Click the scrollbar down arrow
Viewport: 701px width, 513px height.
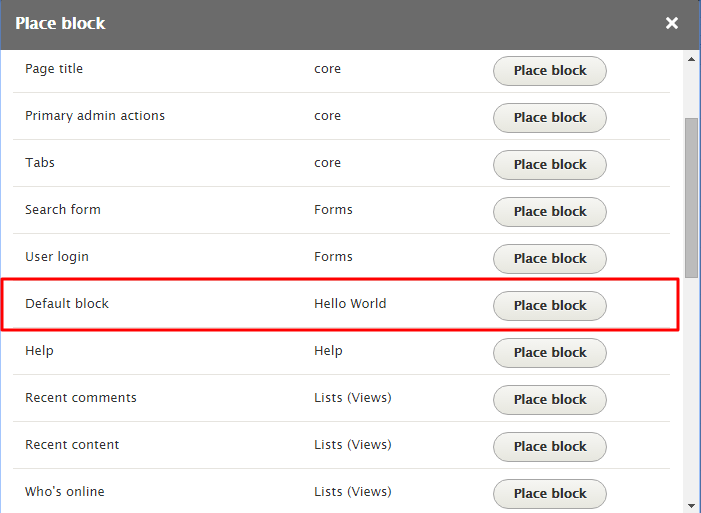[691, 505]
